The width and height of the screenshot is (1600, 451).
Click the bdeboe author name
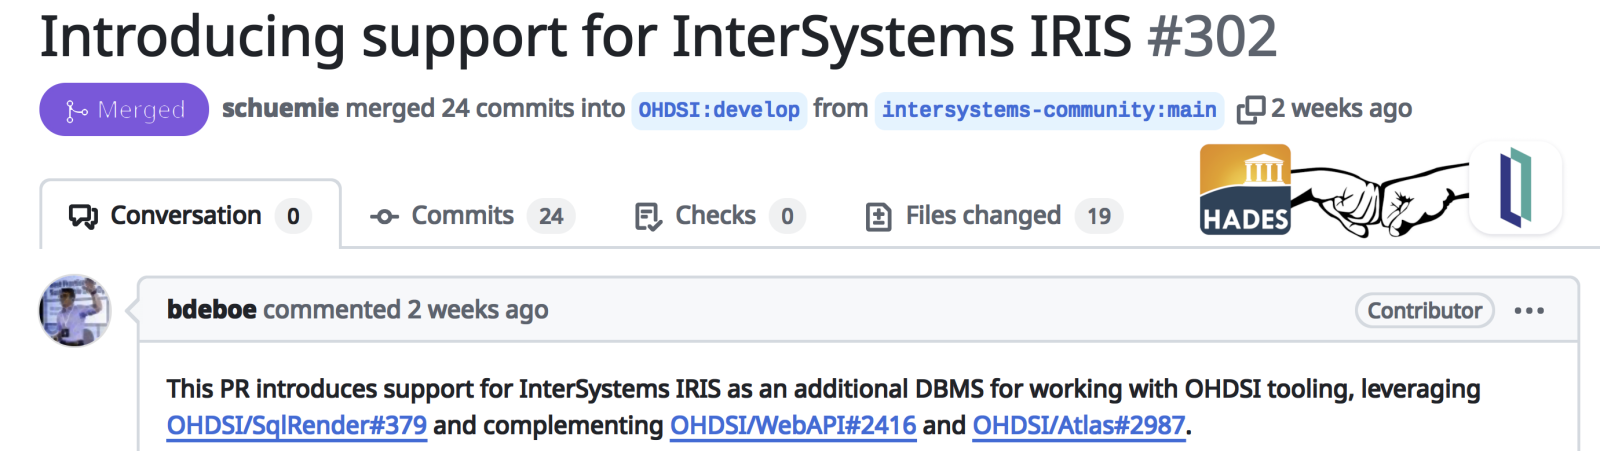(x=212, y=310)
